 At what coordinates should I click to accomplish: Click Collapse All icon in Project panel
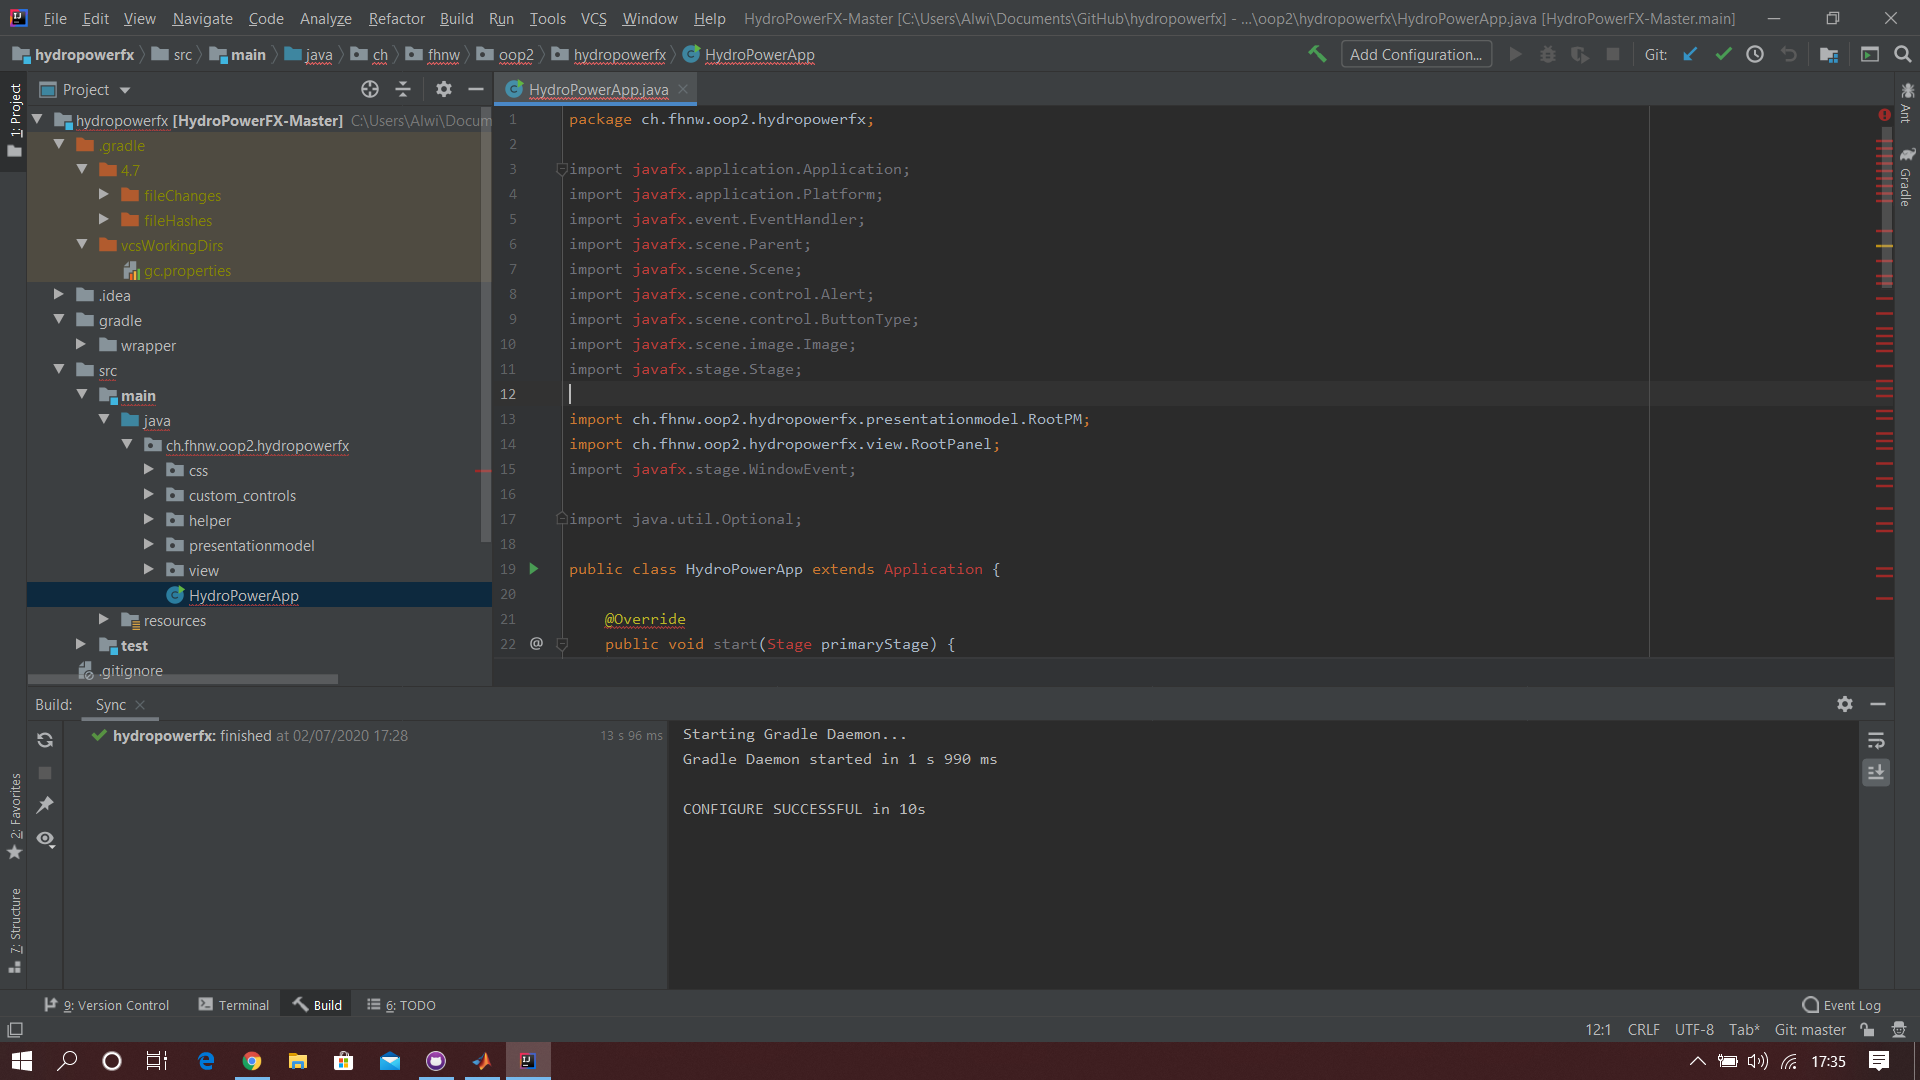(x=403, y=89)
